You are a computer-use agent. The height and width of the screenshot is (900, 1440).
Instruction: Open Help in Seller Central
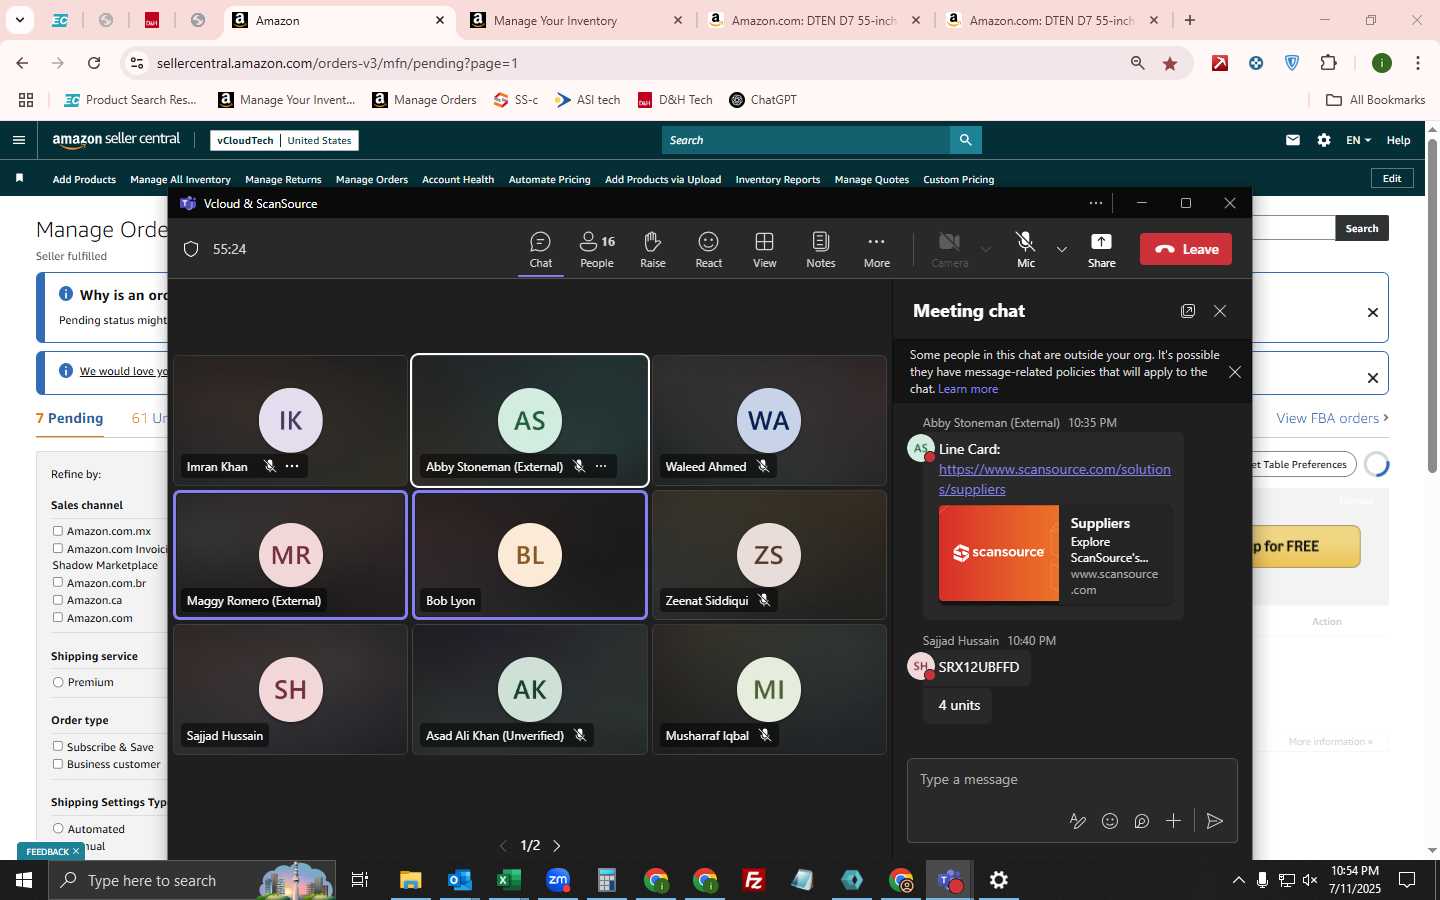pos(1398,140)
